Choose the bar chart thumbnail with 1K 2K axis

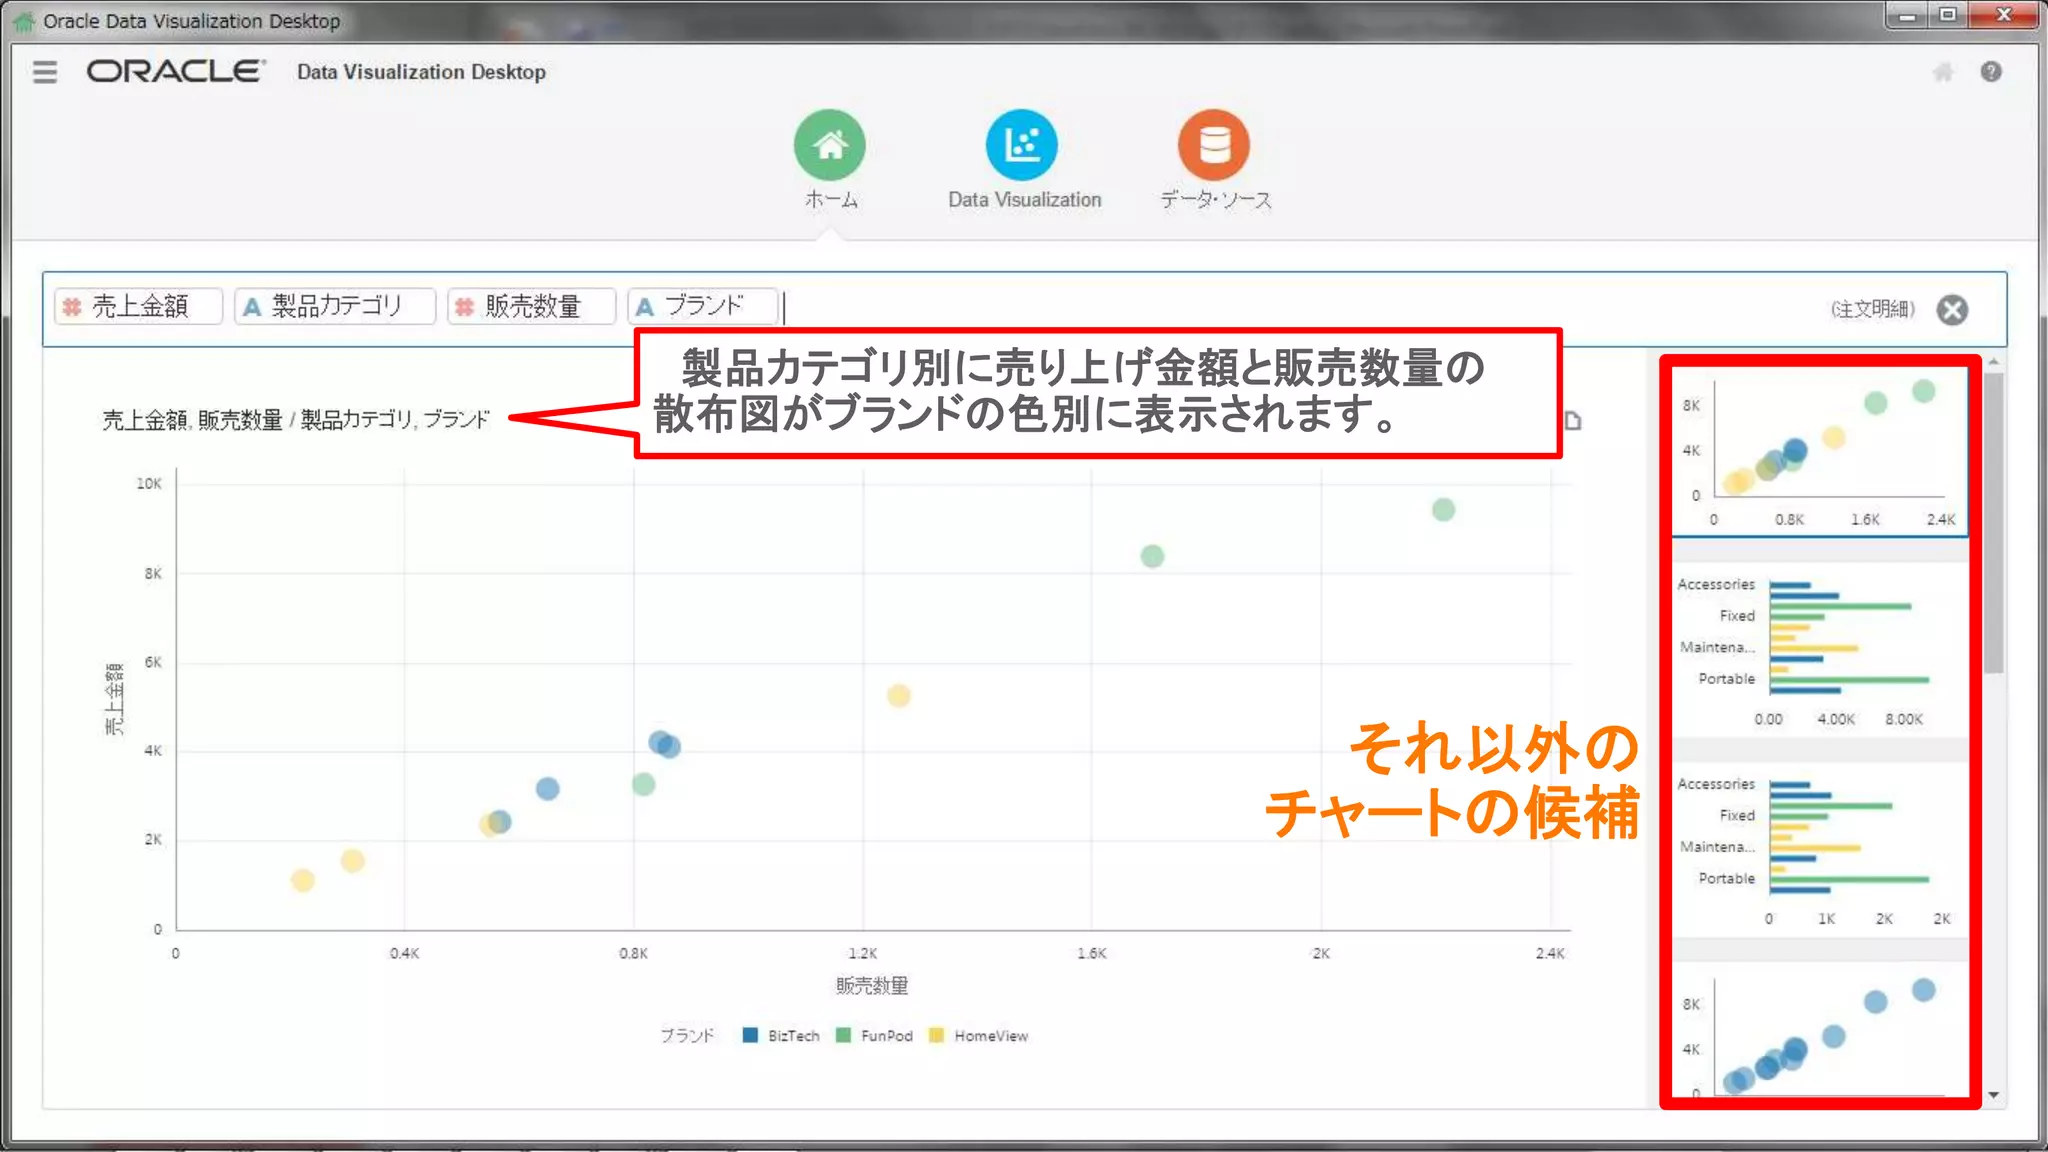coord(1819,850)
